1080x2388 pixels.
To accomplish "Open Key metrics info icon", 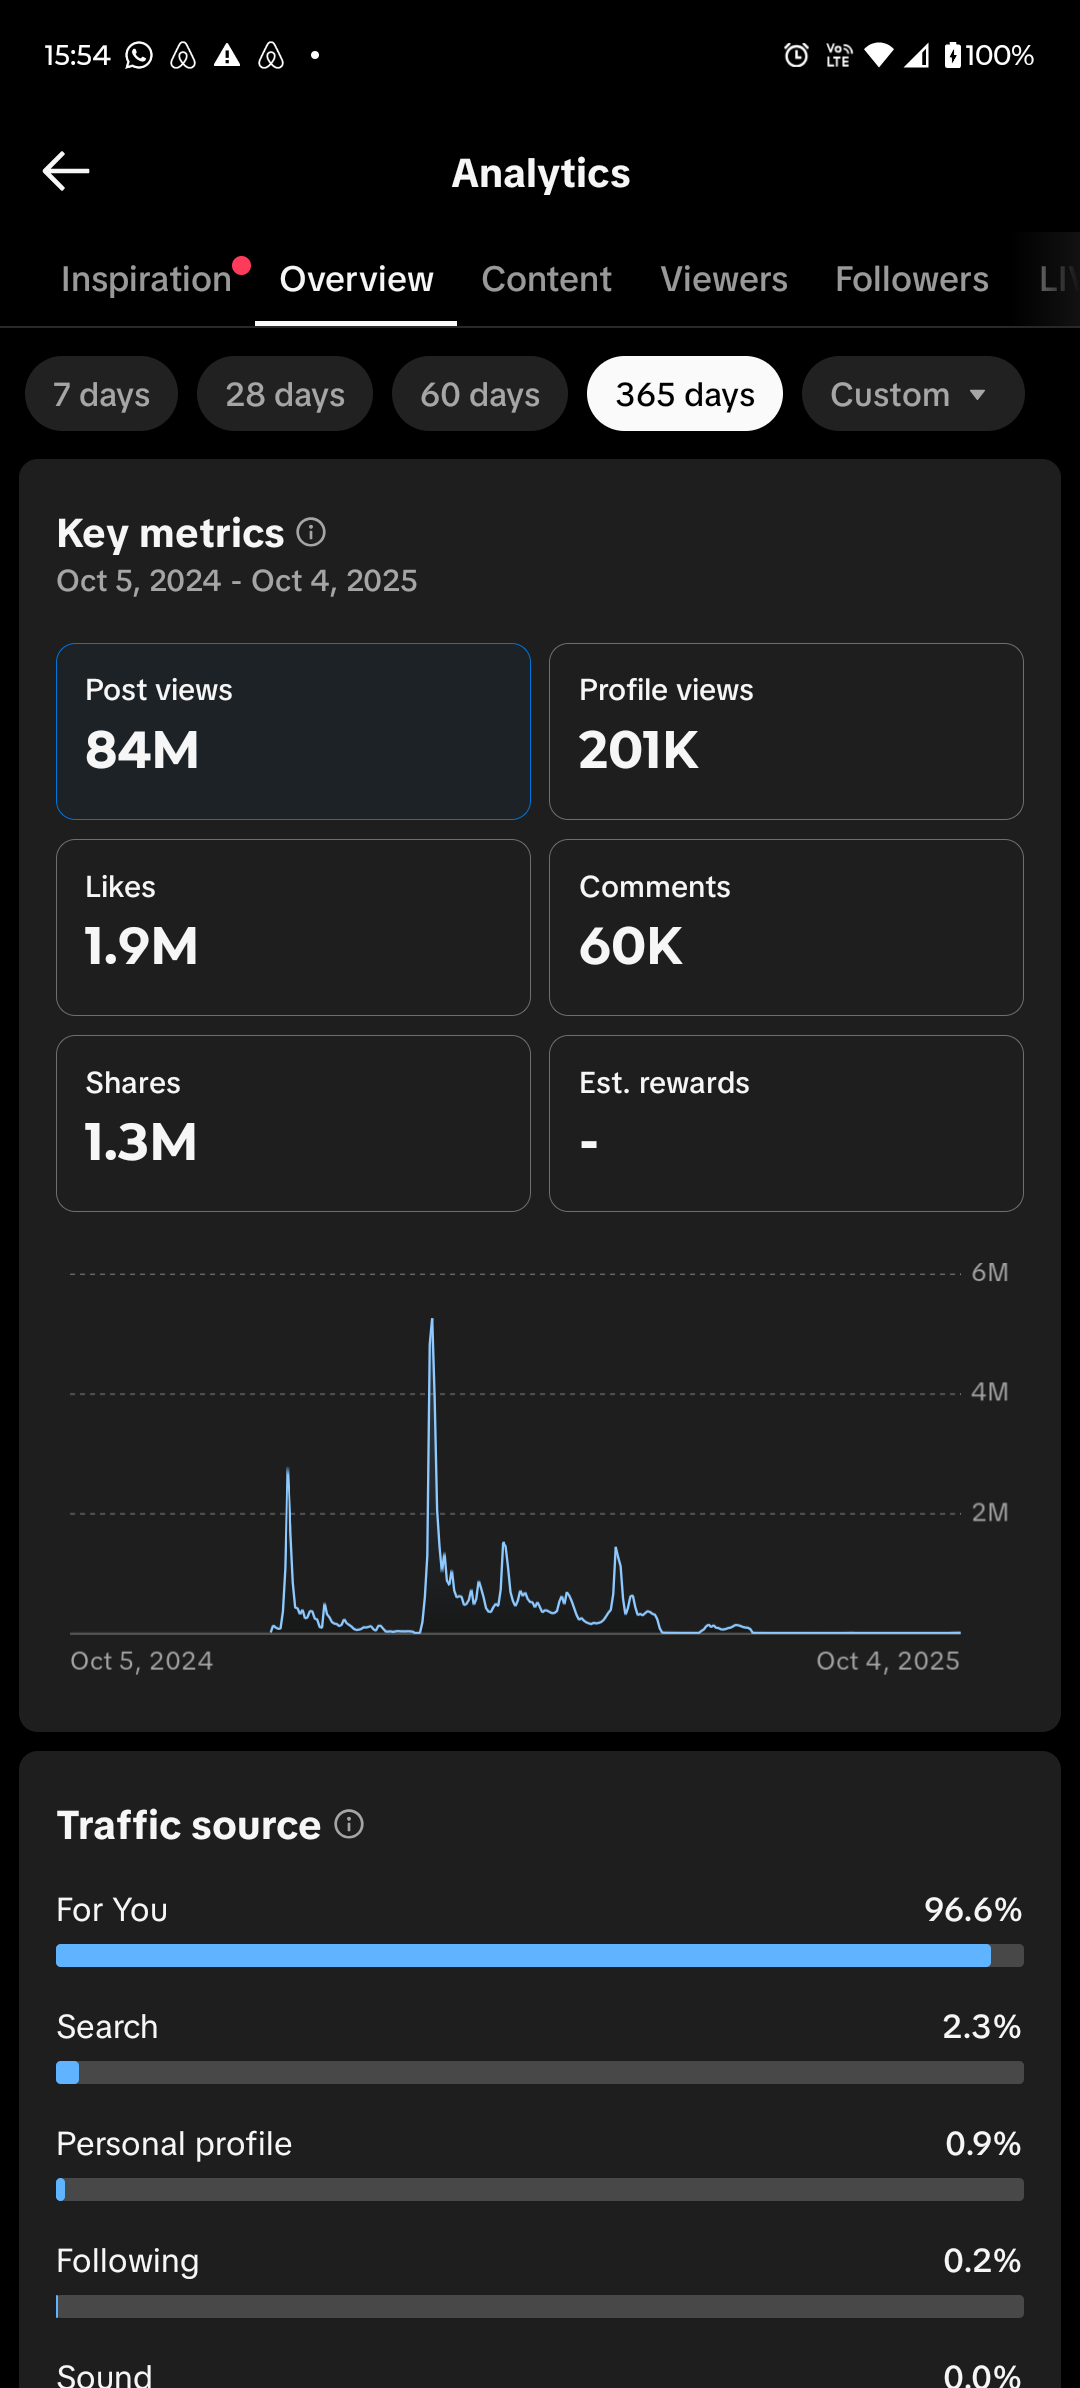I will [311, 532].
